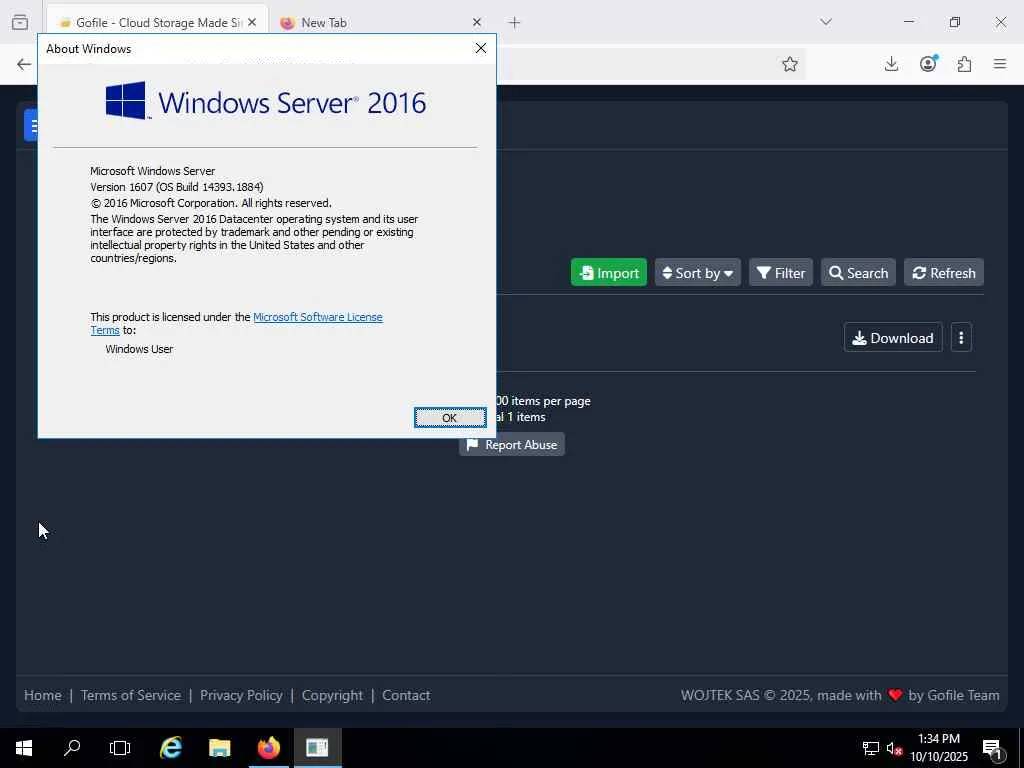Click OK in About Windows dialog
Image resolution: width=1024 pixels, height=768 pixels.
pyautogui.click(x=450, y=418)
